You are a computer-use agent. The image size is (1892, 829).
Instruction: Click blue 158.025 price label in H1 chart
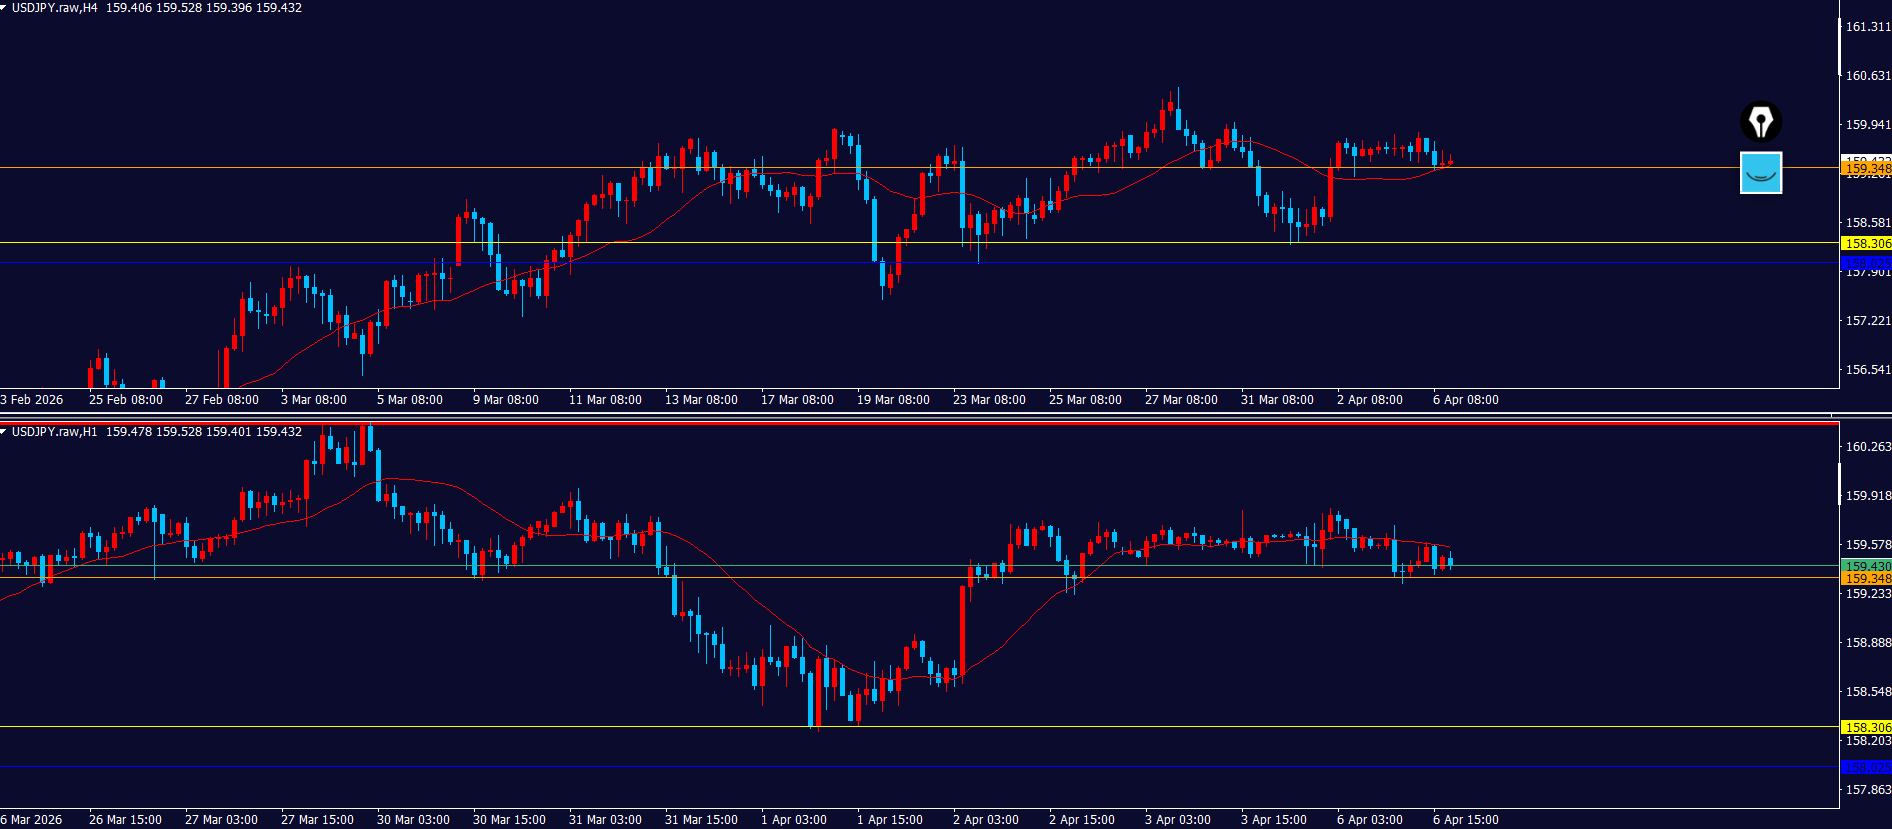click(1866, 767)
